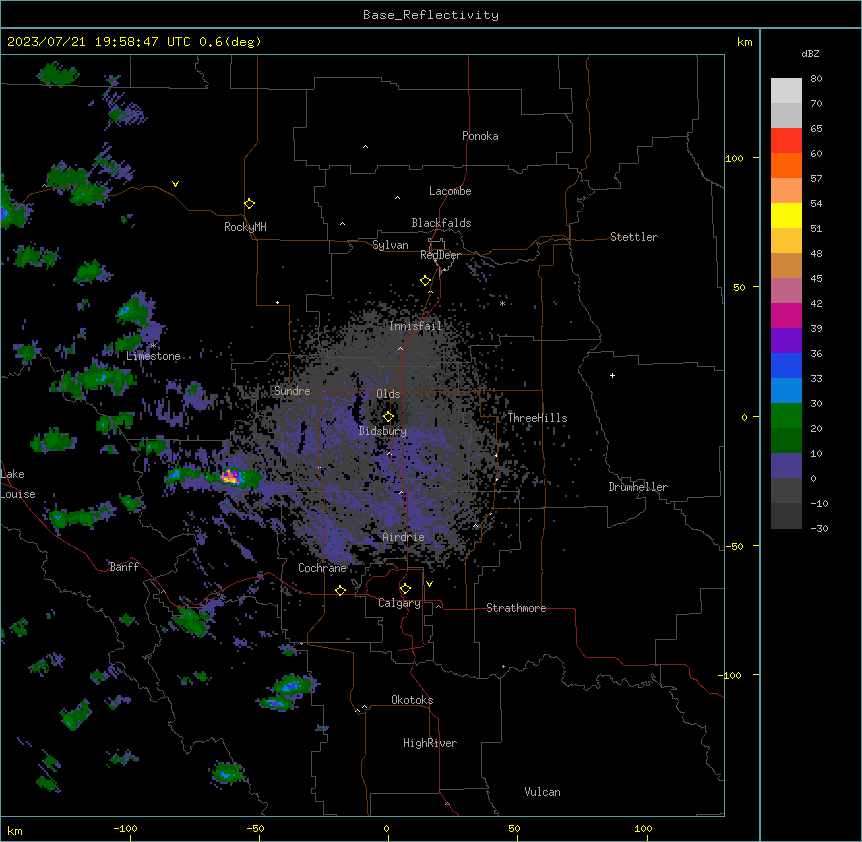This screenshot has width=862, height=842.
Task: Click the Base_Reflectivity title
Action: click(x=431, y=15)
